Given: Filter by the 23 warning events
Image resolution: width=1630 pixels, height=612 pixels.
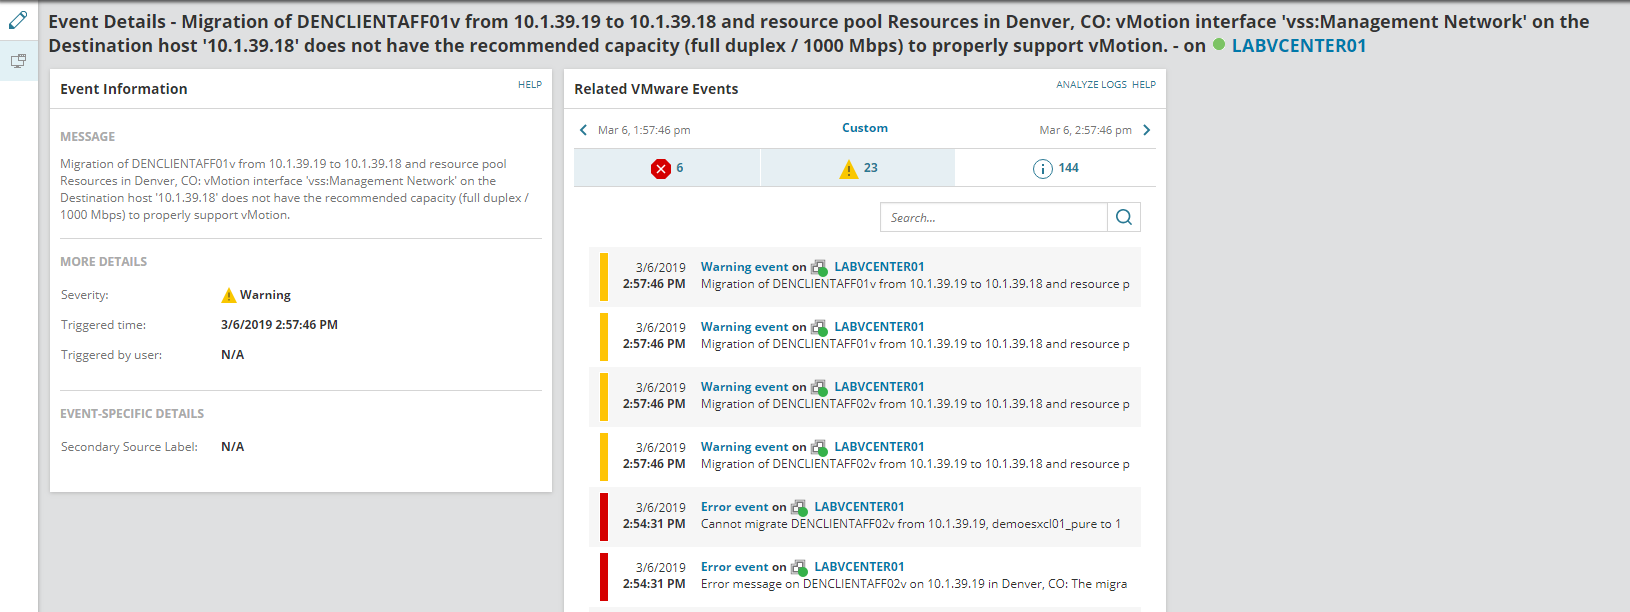Looking at the screenshot, I should point(858,168).
